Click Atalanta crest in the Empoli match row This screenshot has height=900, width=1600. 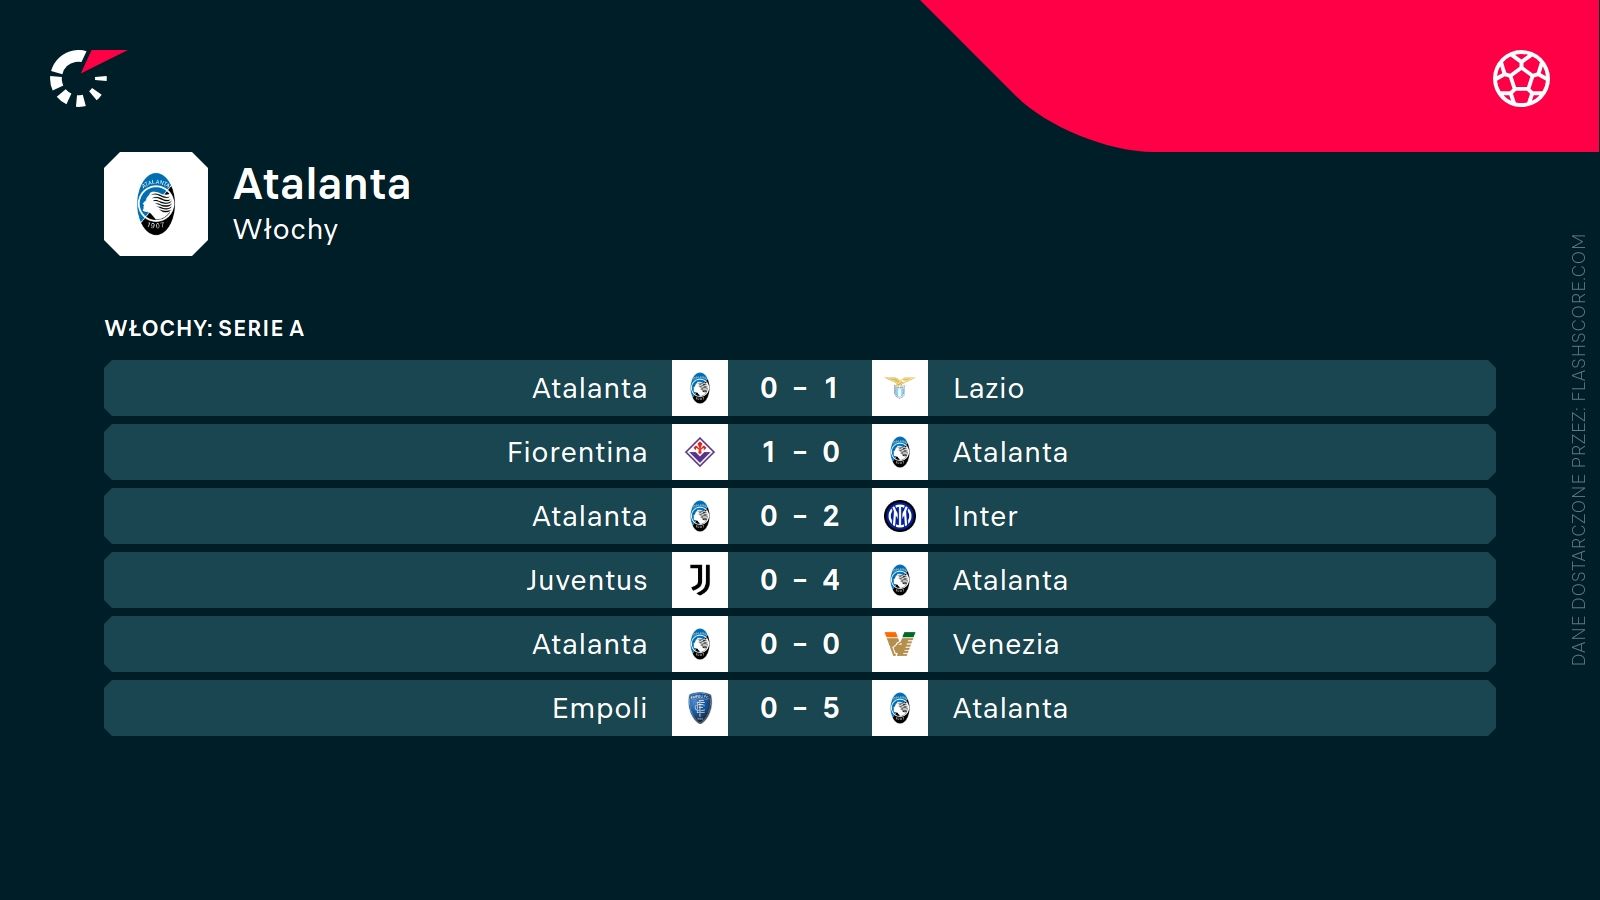point(900,708)
